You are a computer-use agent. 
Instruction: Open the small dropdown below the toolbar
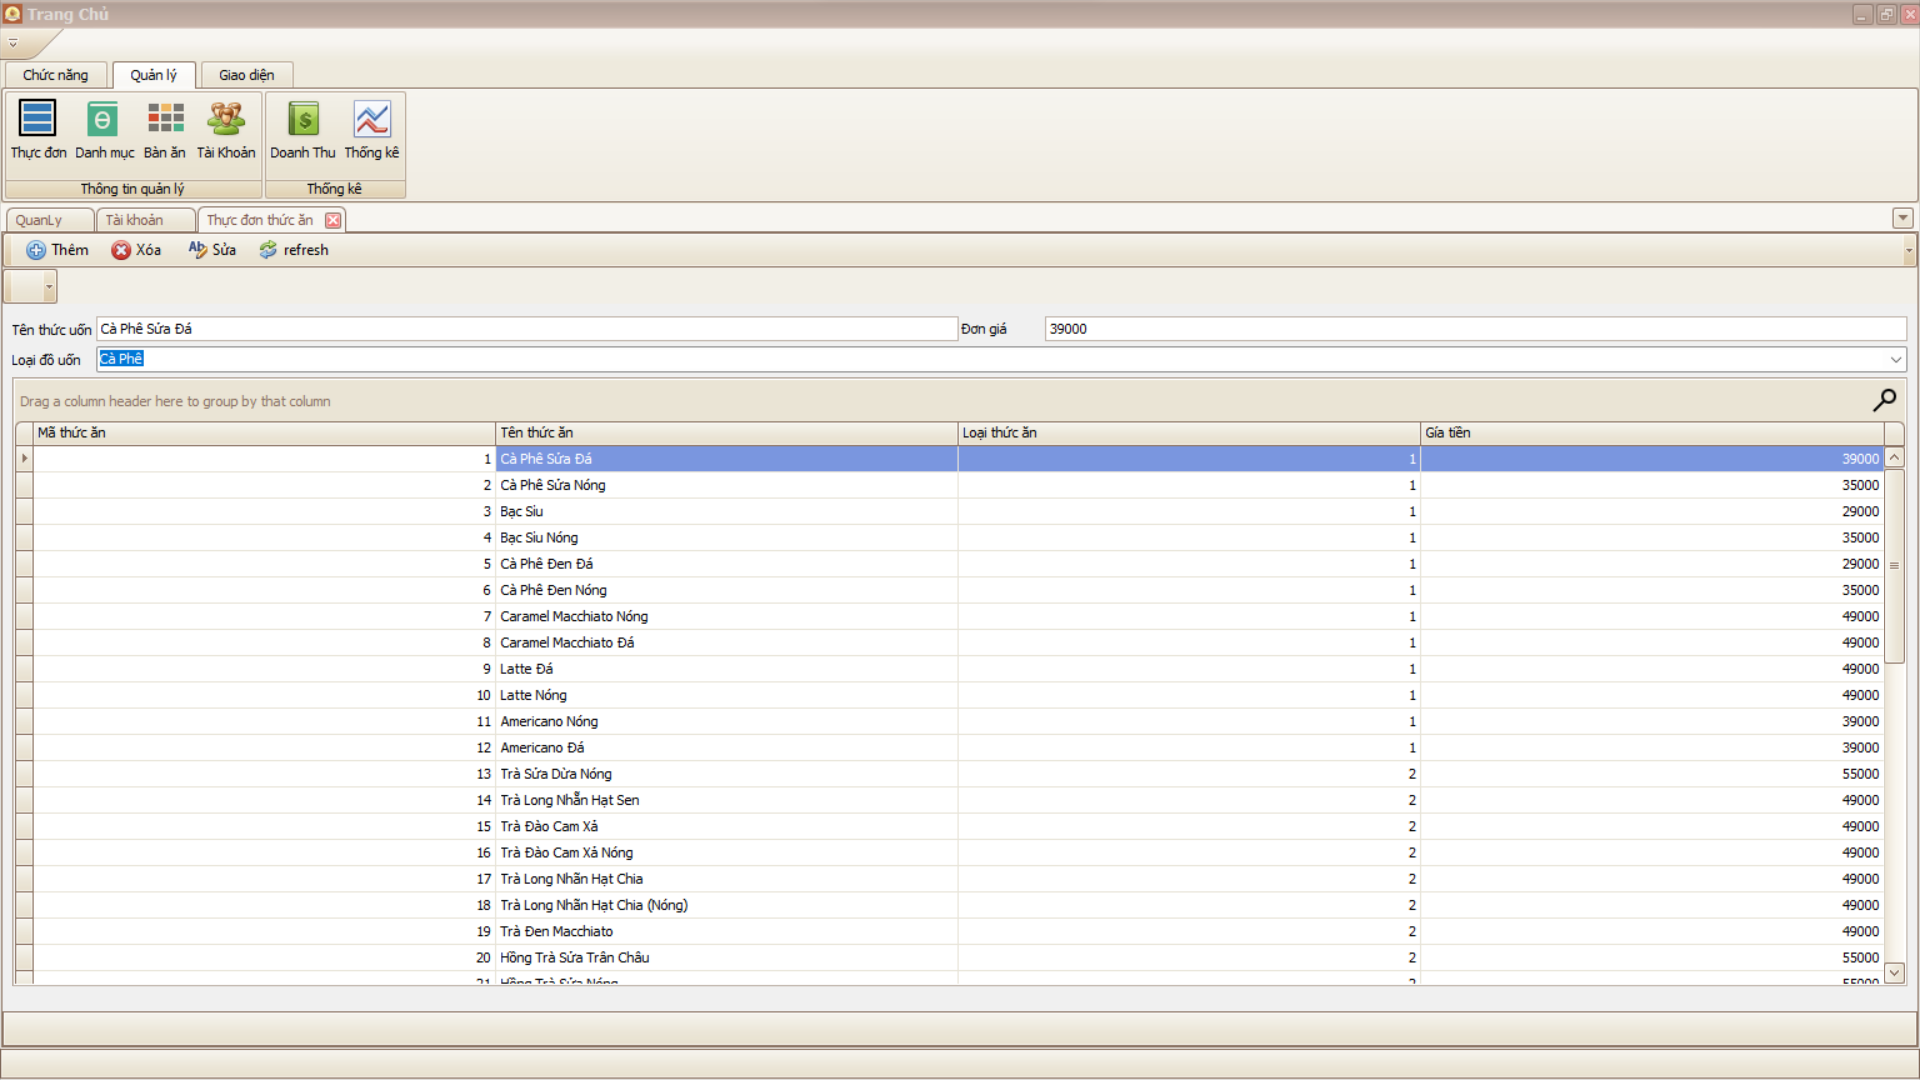coord(48,287)
